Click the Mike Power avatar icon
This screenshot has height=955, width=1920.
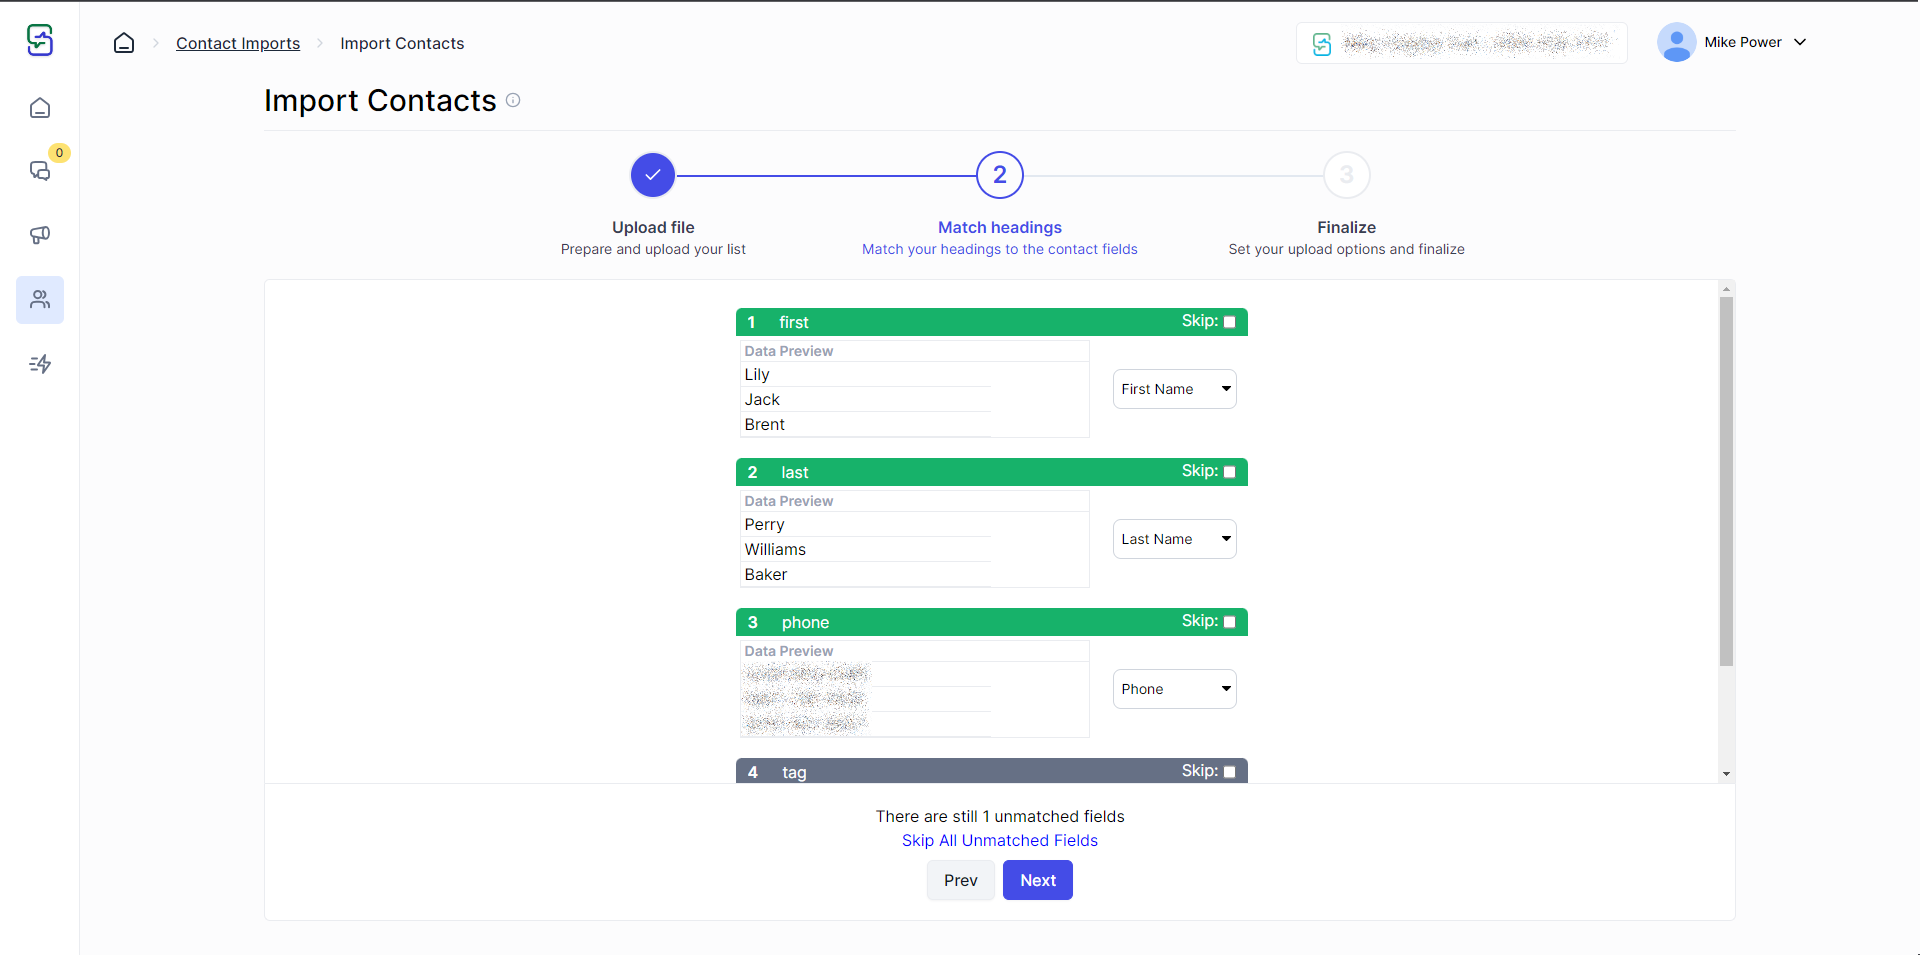tap(1676, 42)
